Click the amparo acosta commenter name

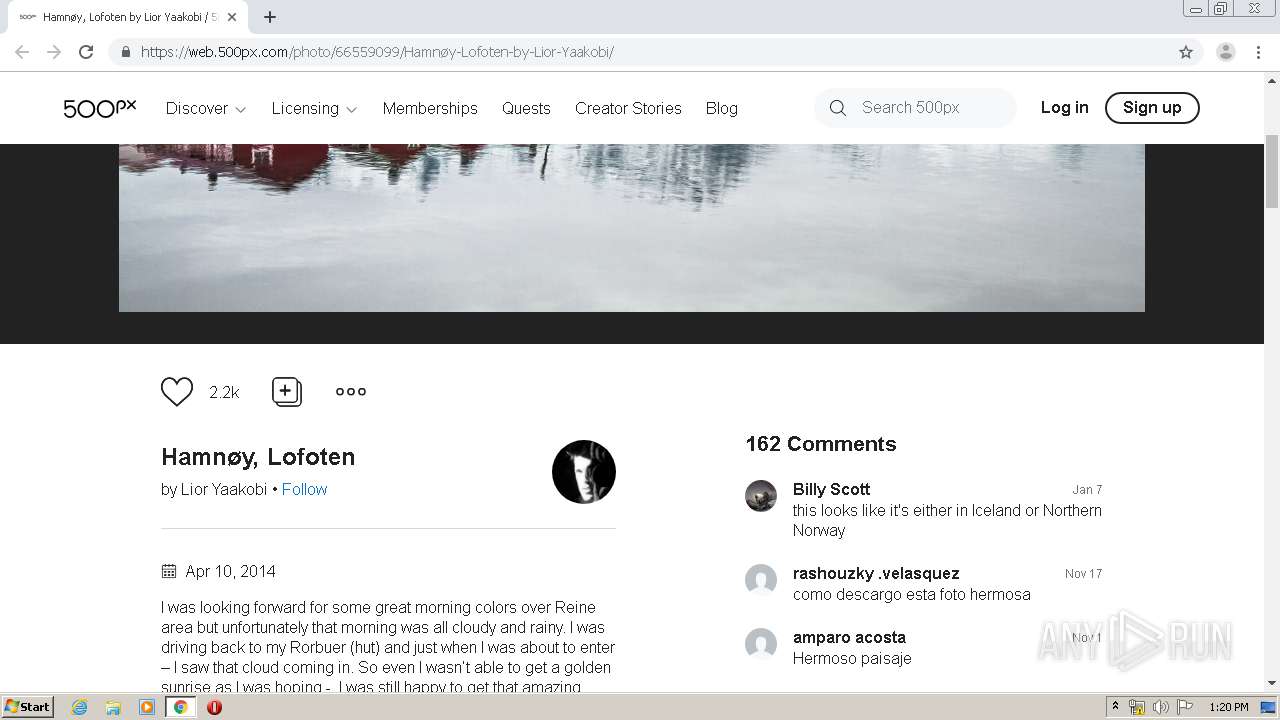849,637
